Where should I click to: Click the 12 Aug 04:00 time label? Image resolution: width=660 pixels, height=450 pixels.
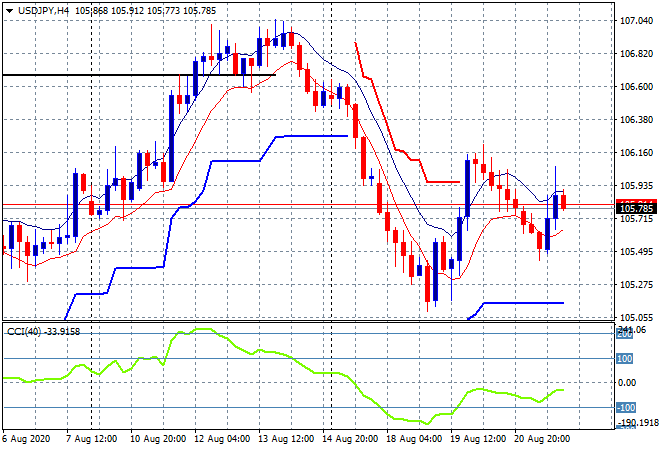pos(222,439)
